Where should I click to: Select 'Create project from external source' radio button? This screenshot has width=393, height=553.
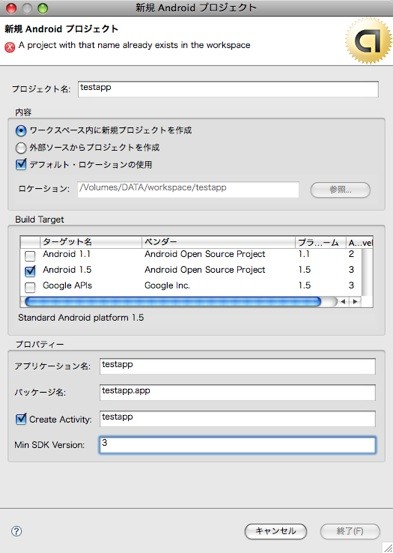[21, 148]
